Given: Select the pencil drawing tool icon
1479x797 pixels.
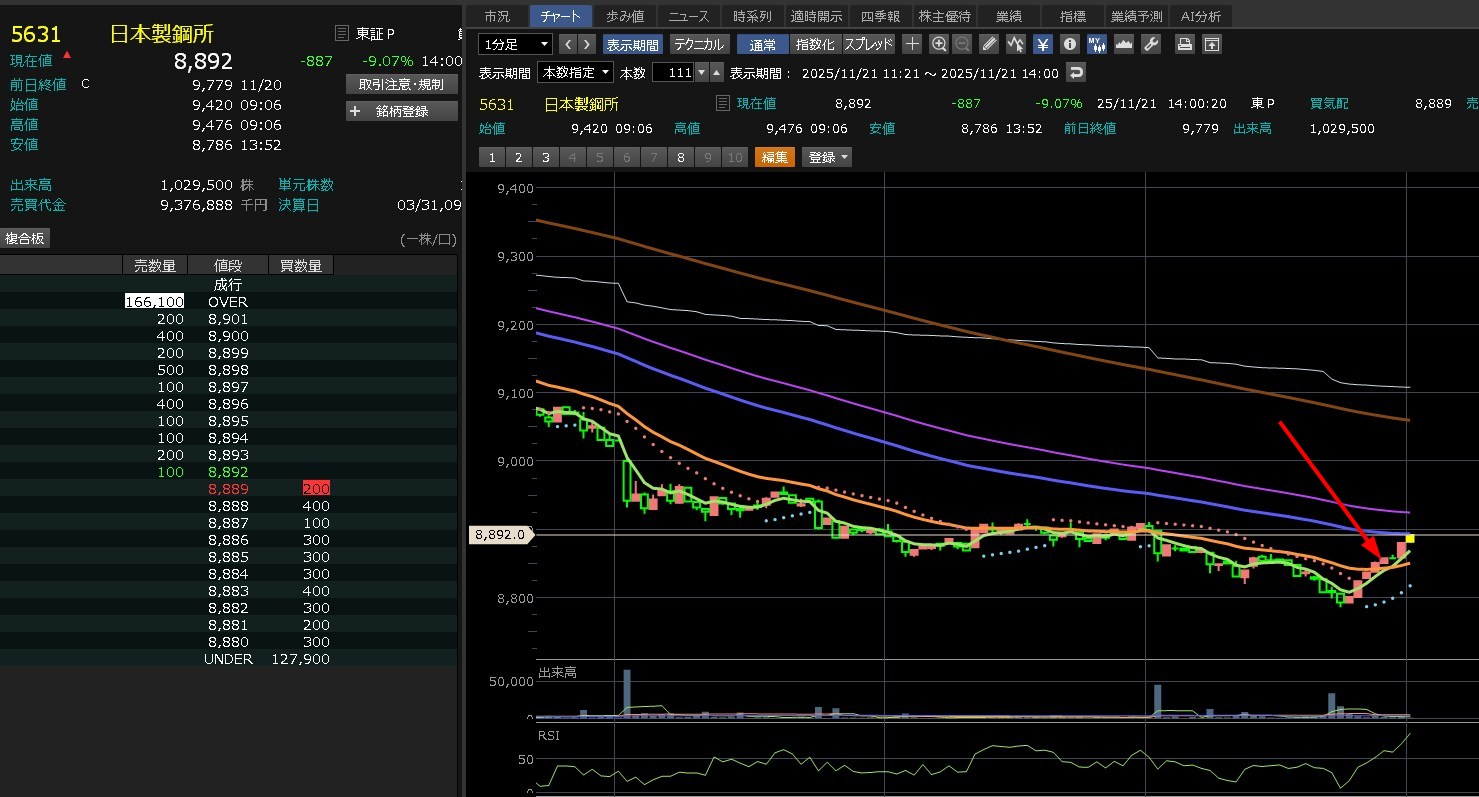Looking at the screenshot, I should [989, 44].
